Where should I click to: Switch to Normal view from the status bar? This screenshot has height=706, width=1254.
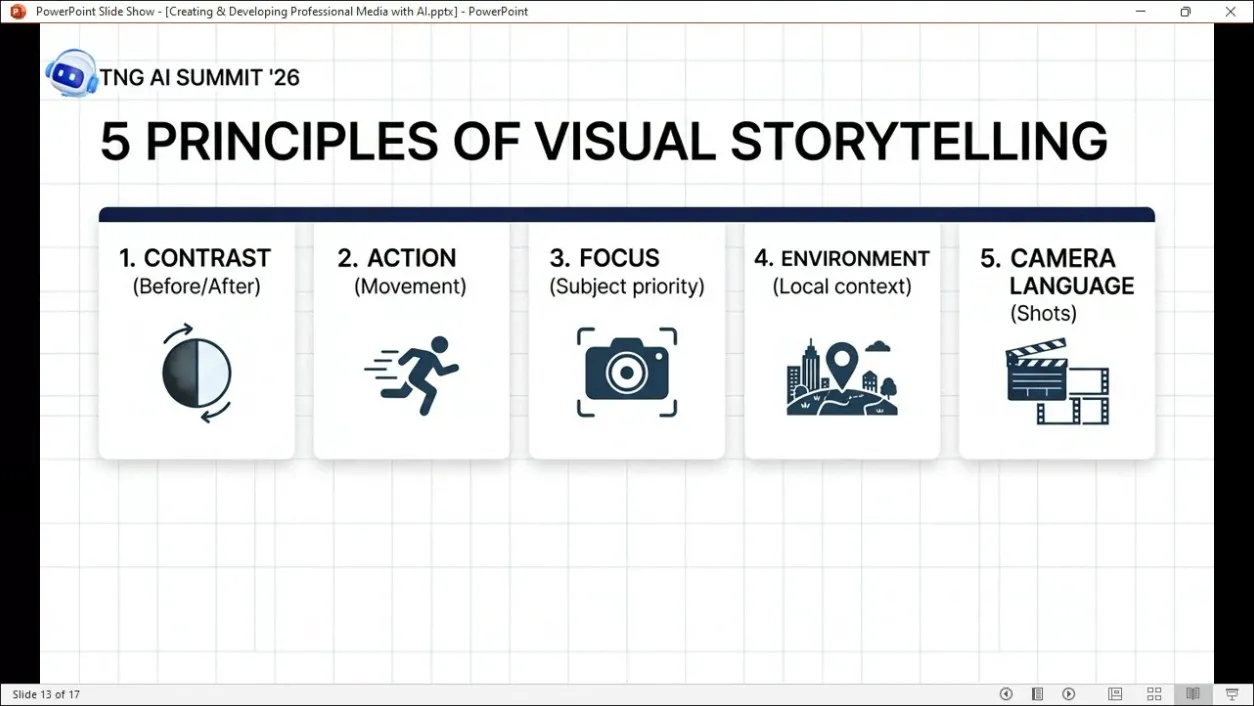1115,694
